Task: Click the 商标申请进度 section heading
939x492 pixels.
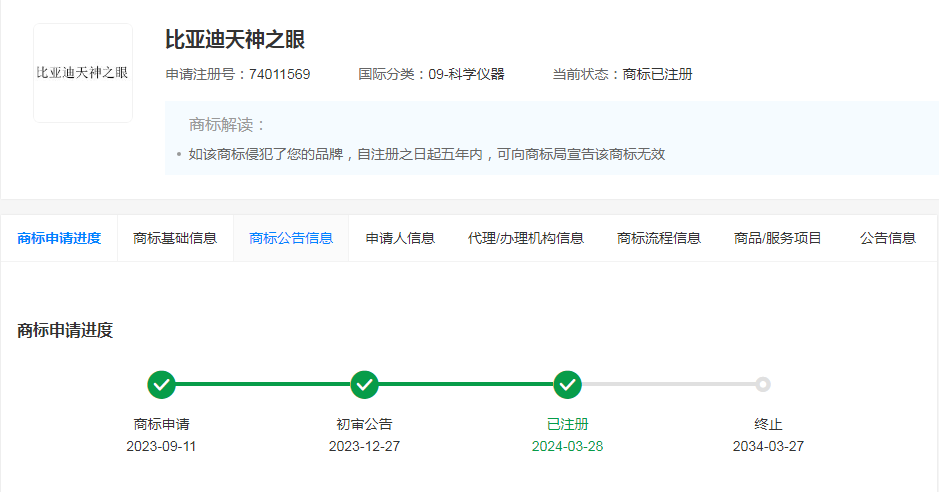Action: pos(65,330)
